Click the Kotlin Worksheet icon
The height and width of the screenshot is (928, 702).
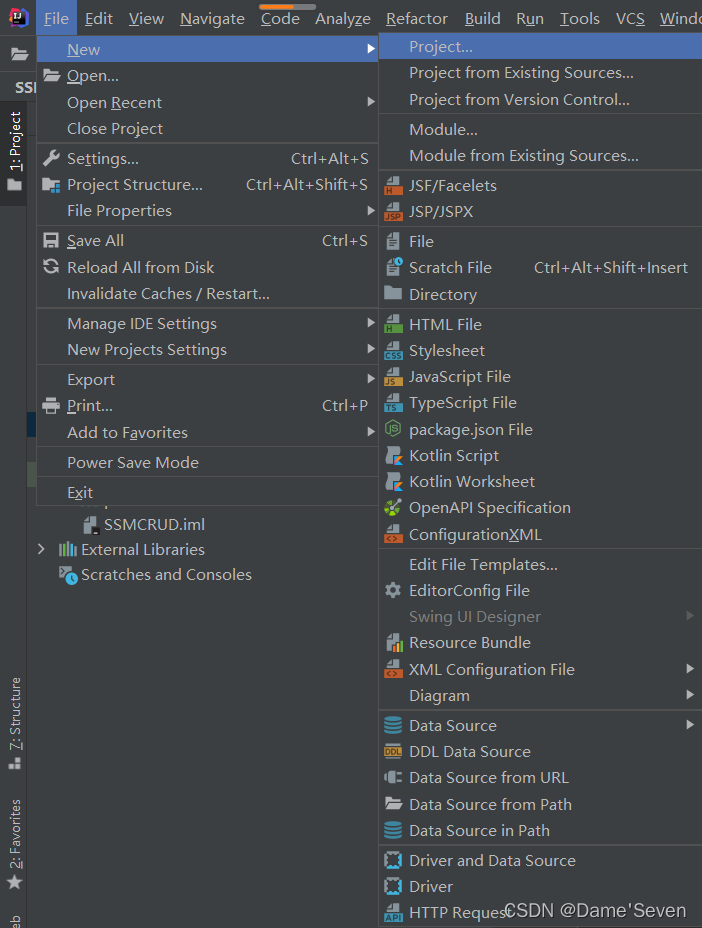394,481
